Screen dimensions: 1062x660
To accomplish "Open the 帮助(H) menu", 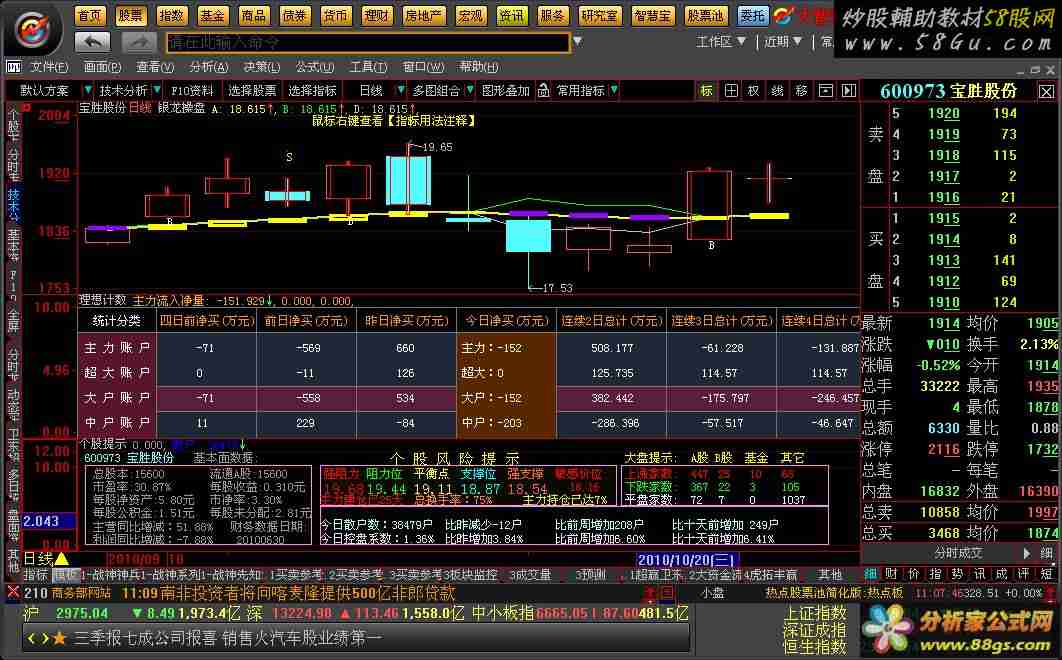I will point(479,66).
